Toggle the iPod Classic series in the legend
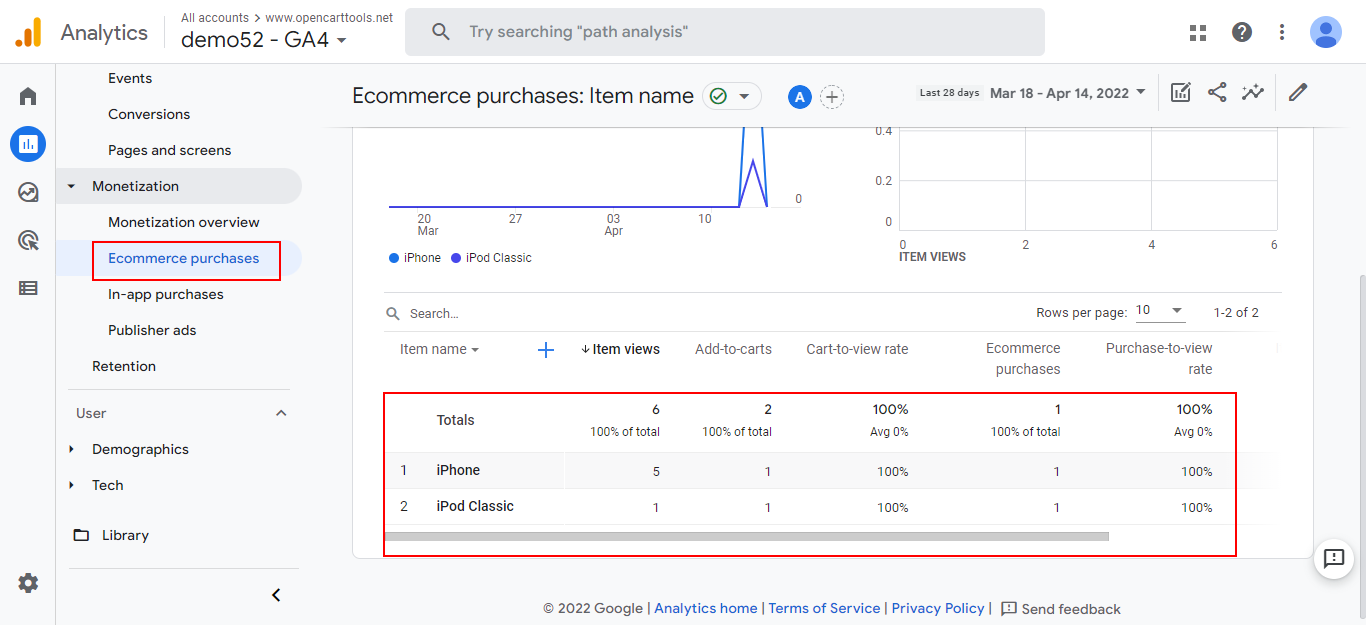1366x625 pixels. [492, 258]
